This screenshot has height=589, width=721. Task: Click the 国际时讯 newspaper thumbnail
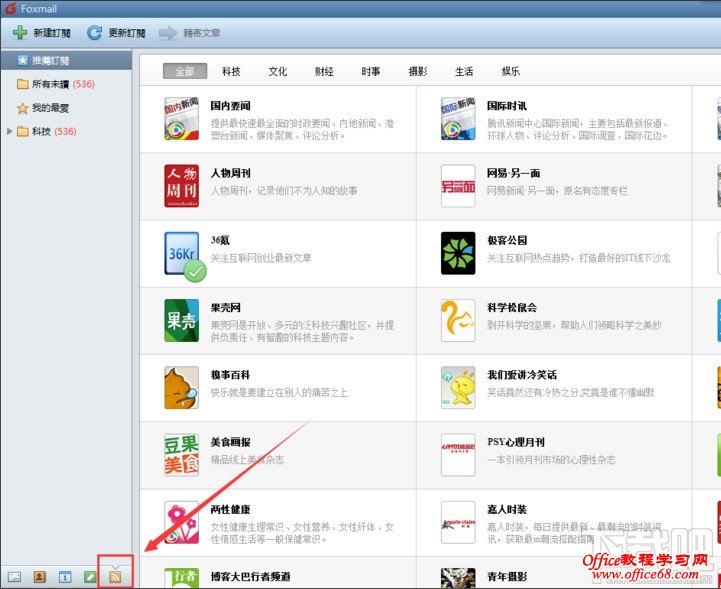[x=458, y=119]
